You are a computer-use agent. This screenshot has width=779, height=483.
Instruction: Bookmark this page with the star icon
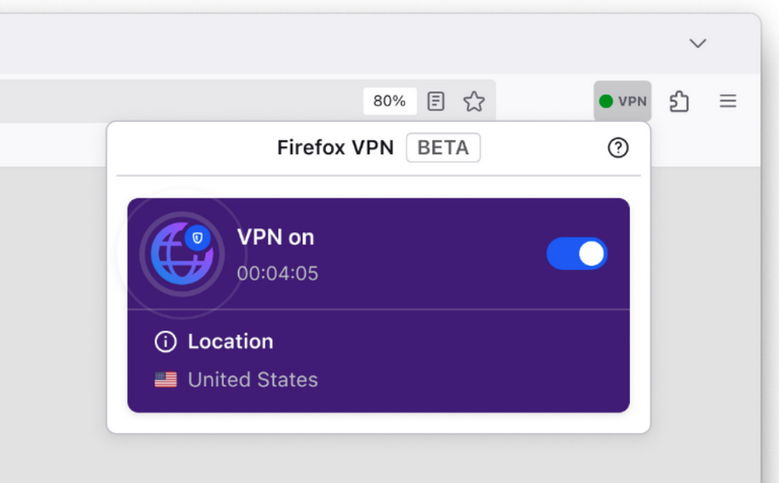pyautogui.click(x=474, y=101)
